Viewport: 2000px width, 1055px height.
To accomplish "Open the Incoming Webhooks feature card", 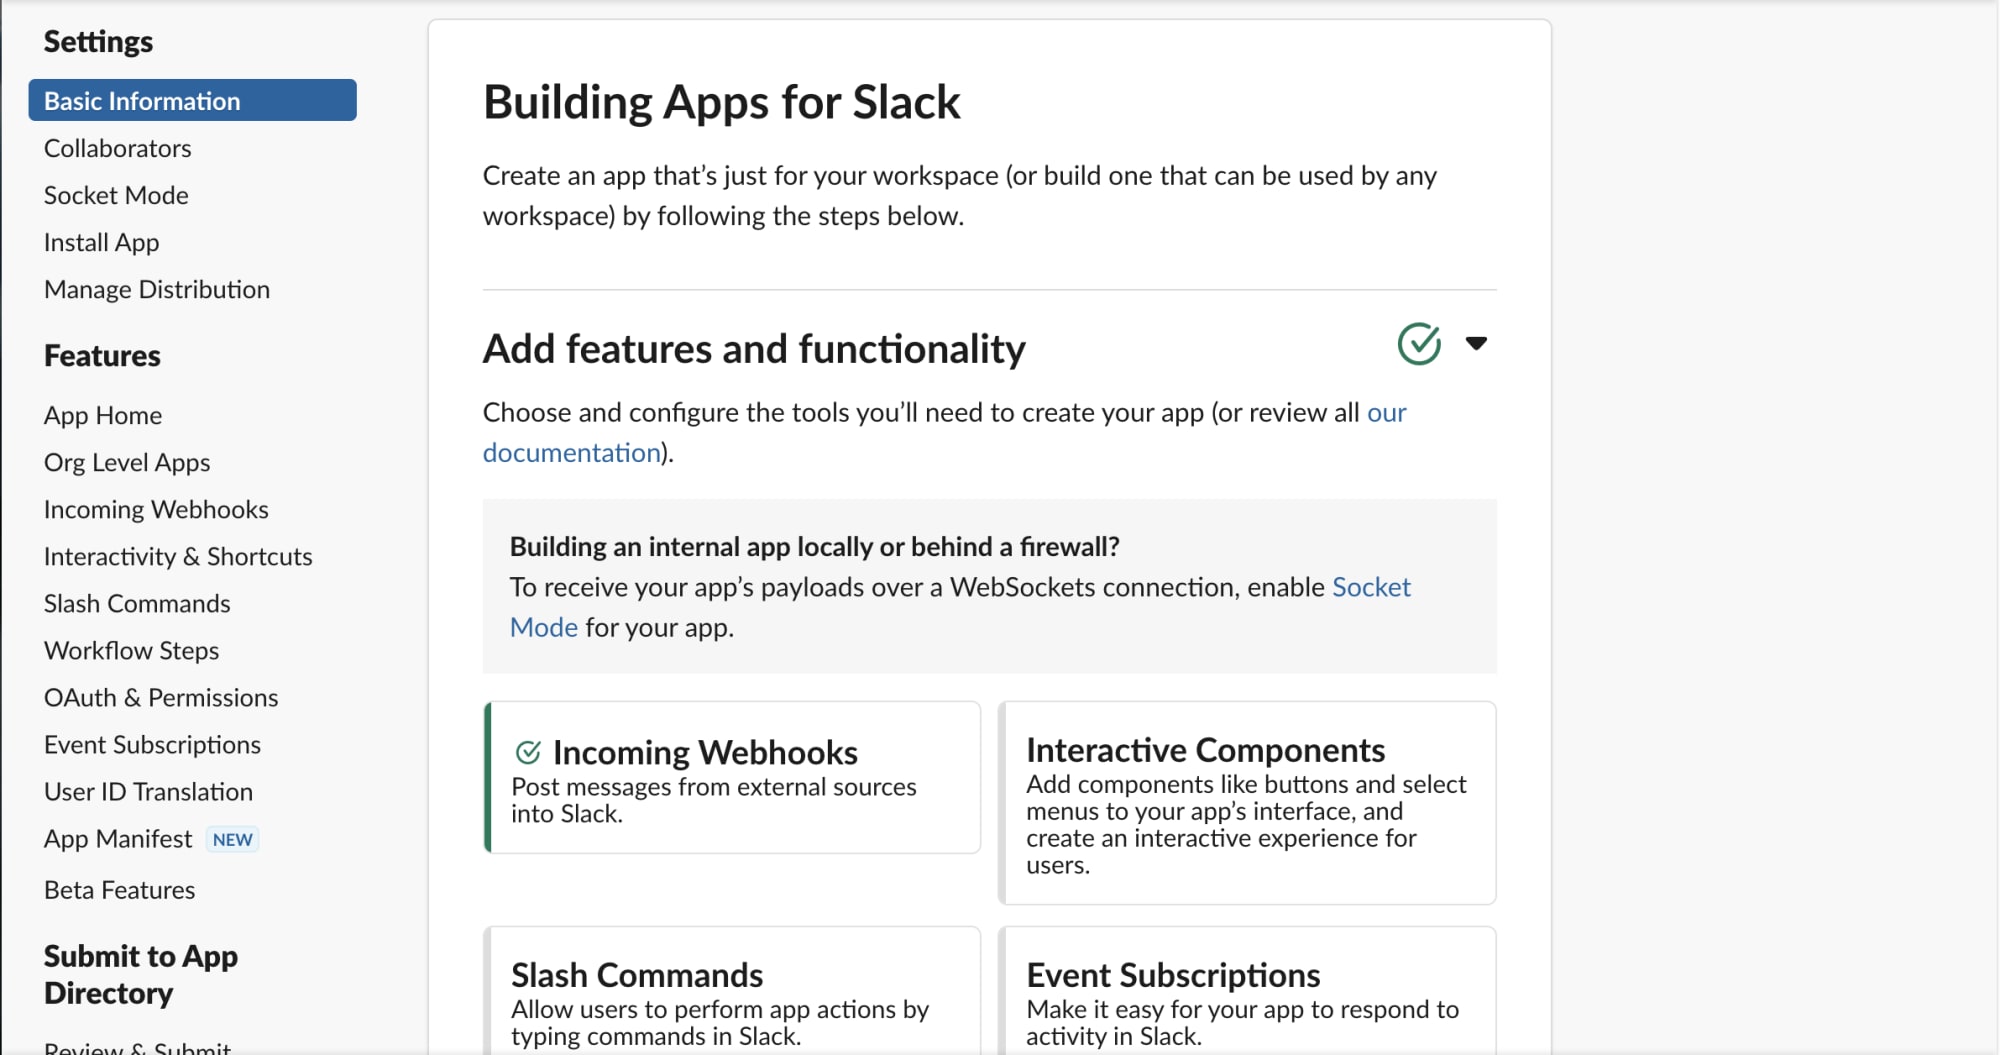I will coord(733,778).
